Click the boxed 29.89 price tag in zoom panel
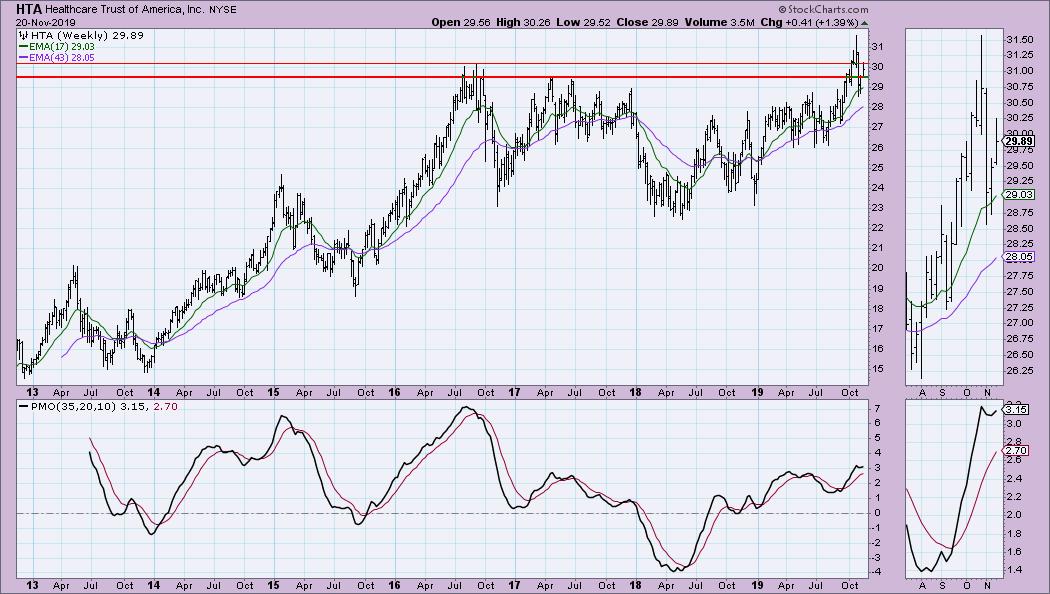This screenshot has width=1050, height=594. coord(1019,141)
